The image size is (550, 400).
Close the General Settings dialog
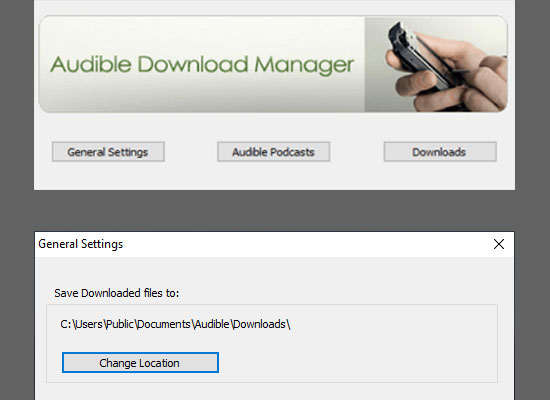pos(499,244)
